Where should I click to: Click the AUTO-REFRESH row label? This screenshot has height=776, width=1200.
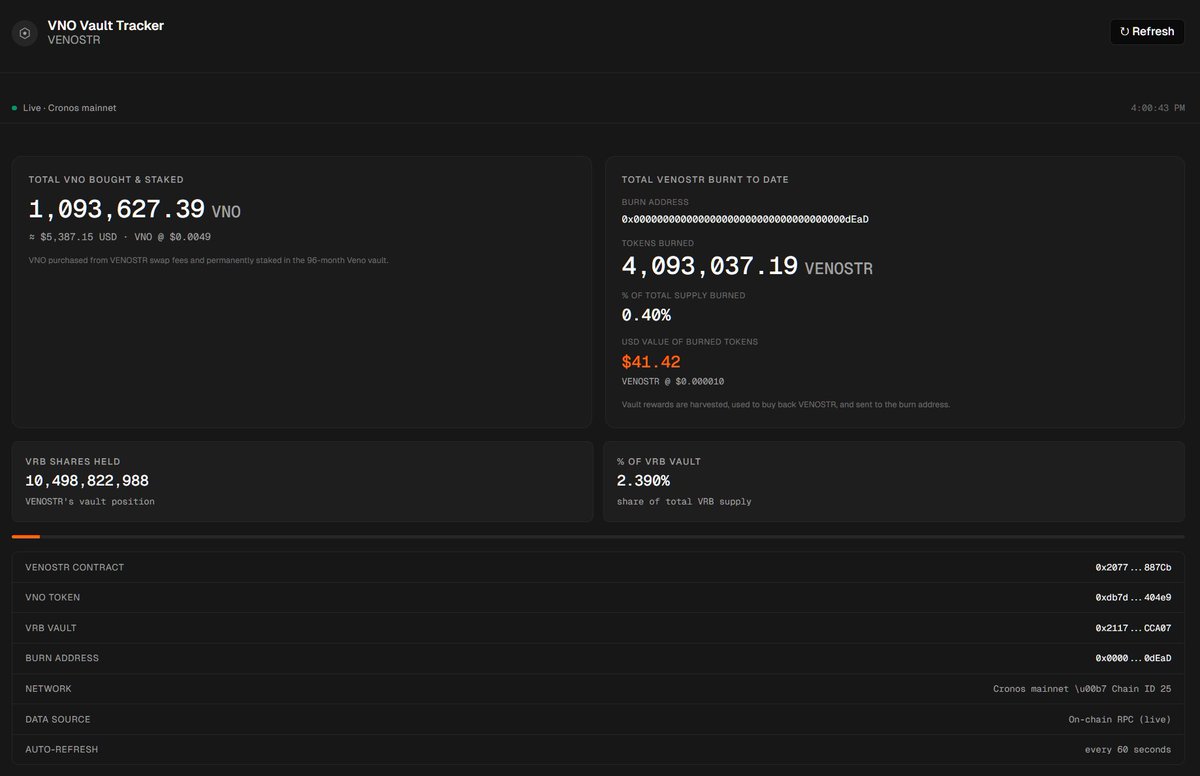[62, 749]
